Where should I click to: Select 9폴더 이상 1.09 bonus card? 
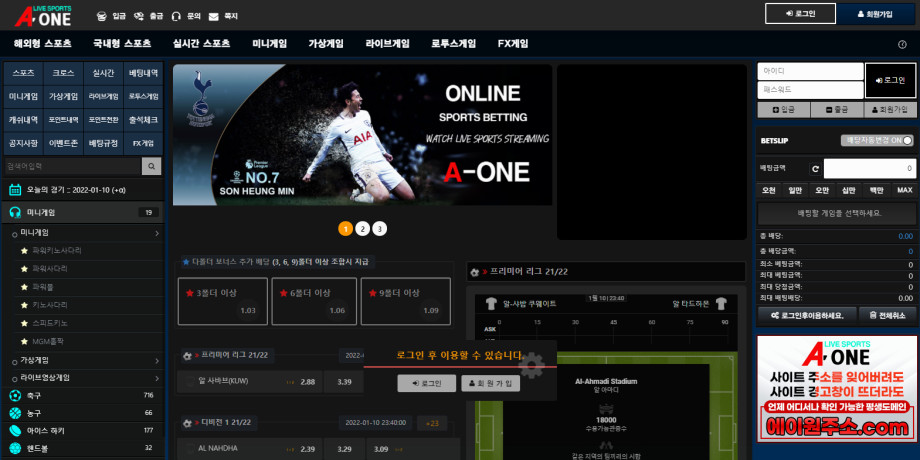point(406,302)
